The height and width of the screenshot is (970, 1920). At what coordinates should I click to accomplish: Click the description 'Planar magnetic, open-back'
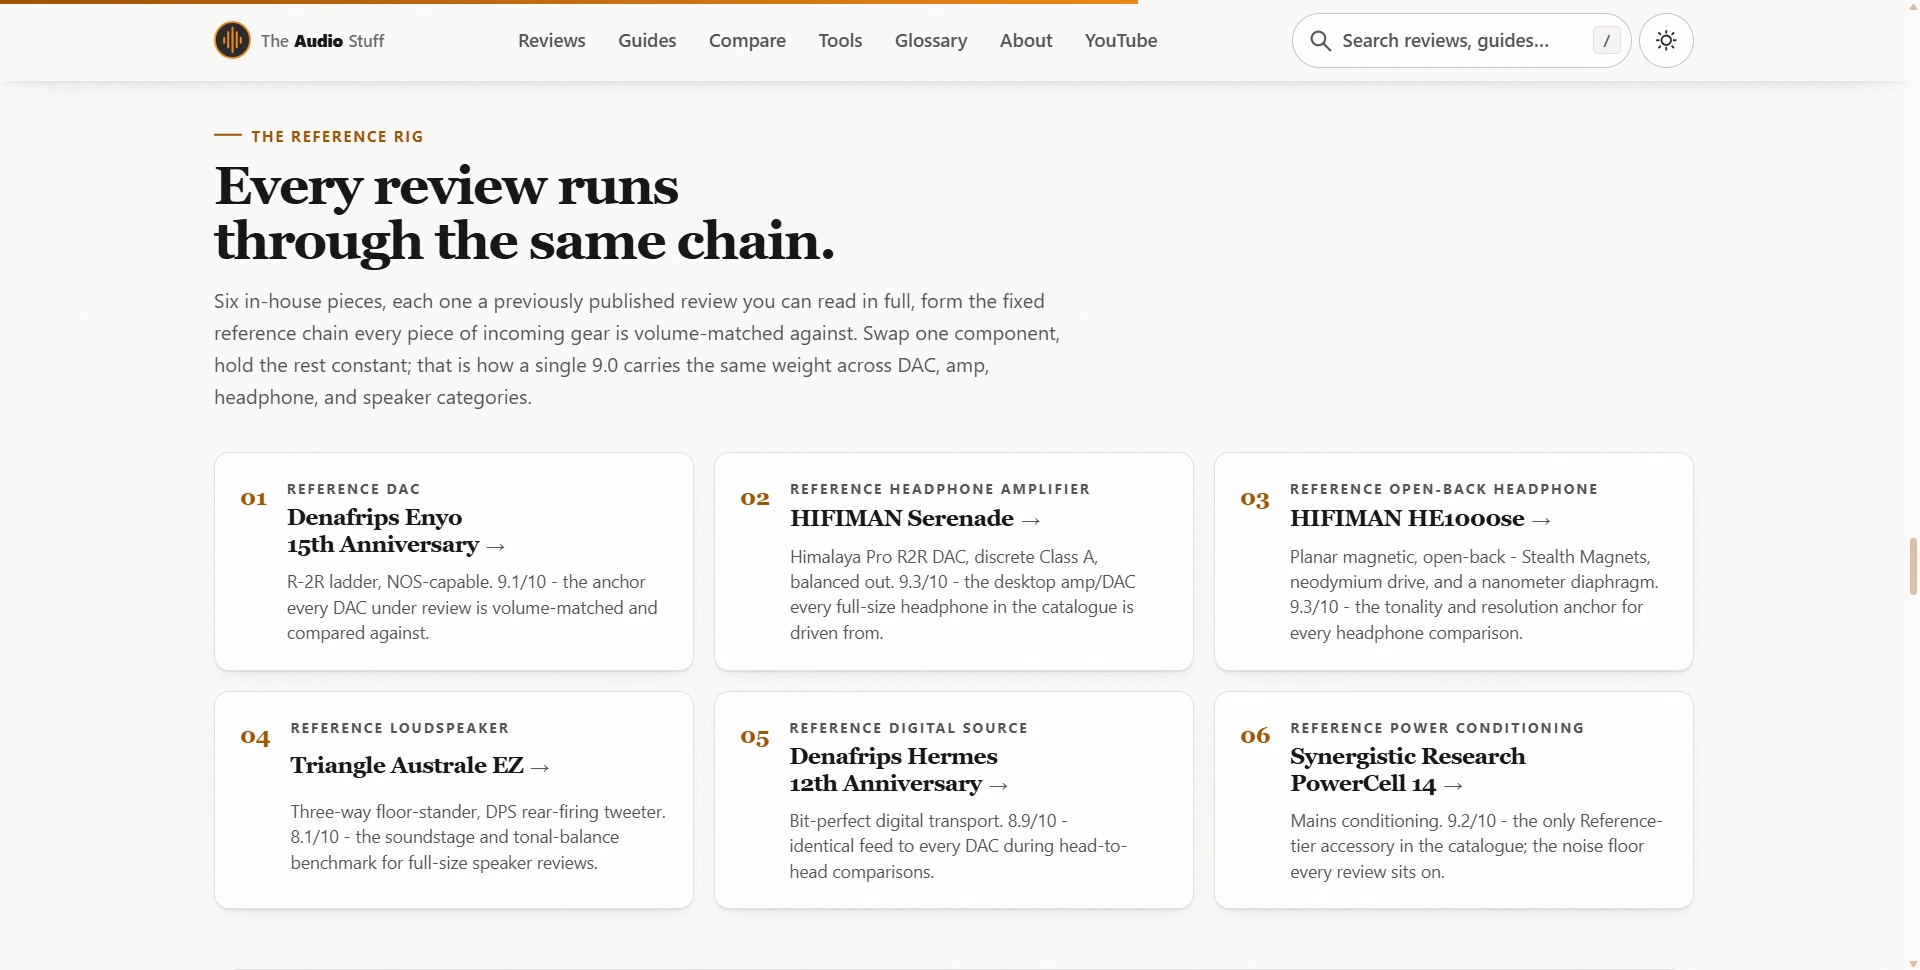click(x=1474, y=594)
